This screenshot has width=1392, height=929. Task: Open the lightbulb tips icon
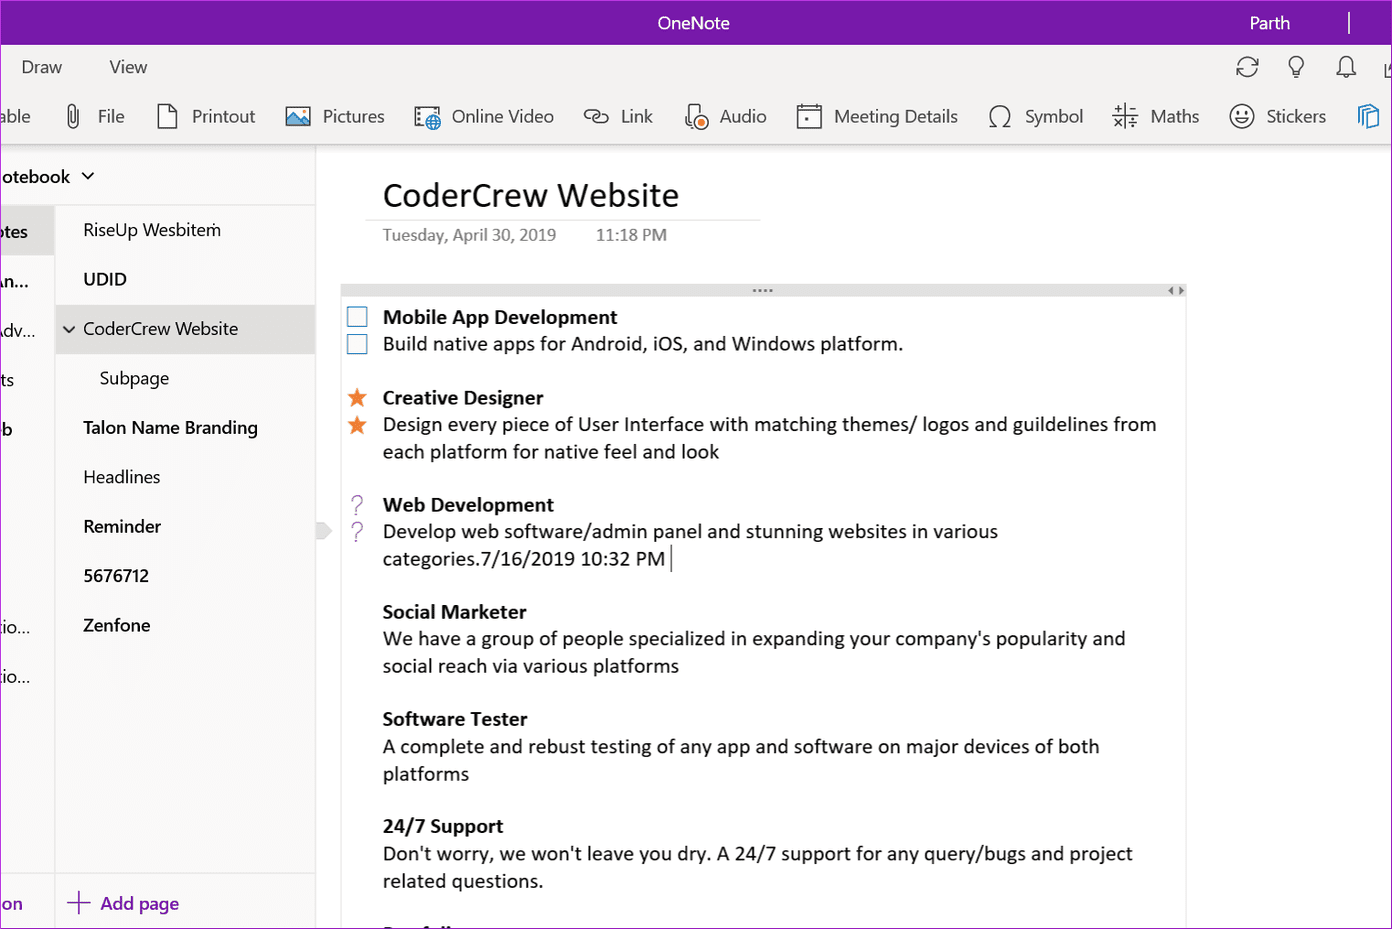point(1296,67)
